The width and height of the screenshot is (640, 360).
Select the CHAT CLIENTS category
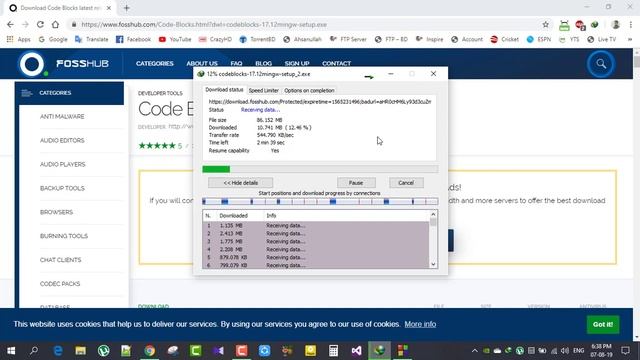(x=60, y=260)
